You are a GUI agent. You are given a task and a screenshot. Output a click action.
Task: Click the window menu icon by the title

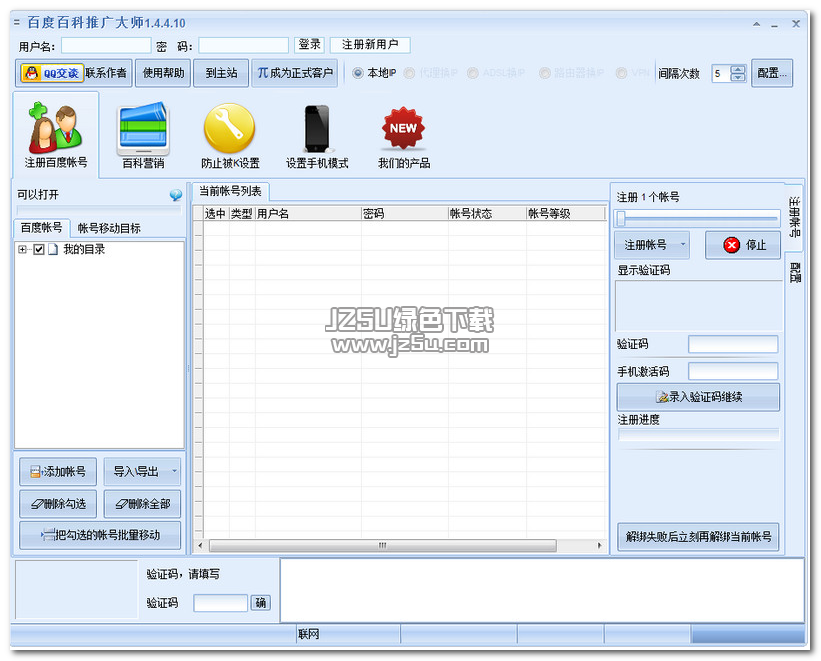[x=17, y=23]
